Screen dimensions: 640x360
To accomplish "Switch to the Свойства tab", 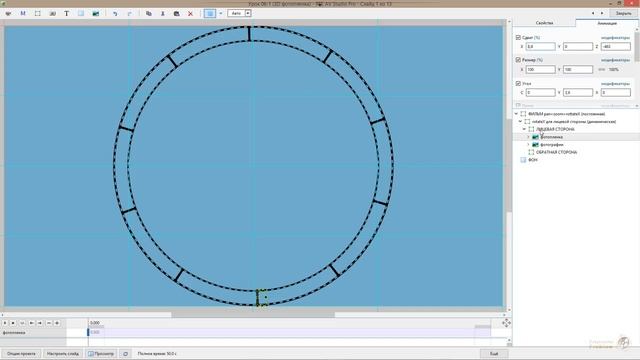I will tap(544, 23).
